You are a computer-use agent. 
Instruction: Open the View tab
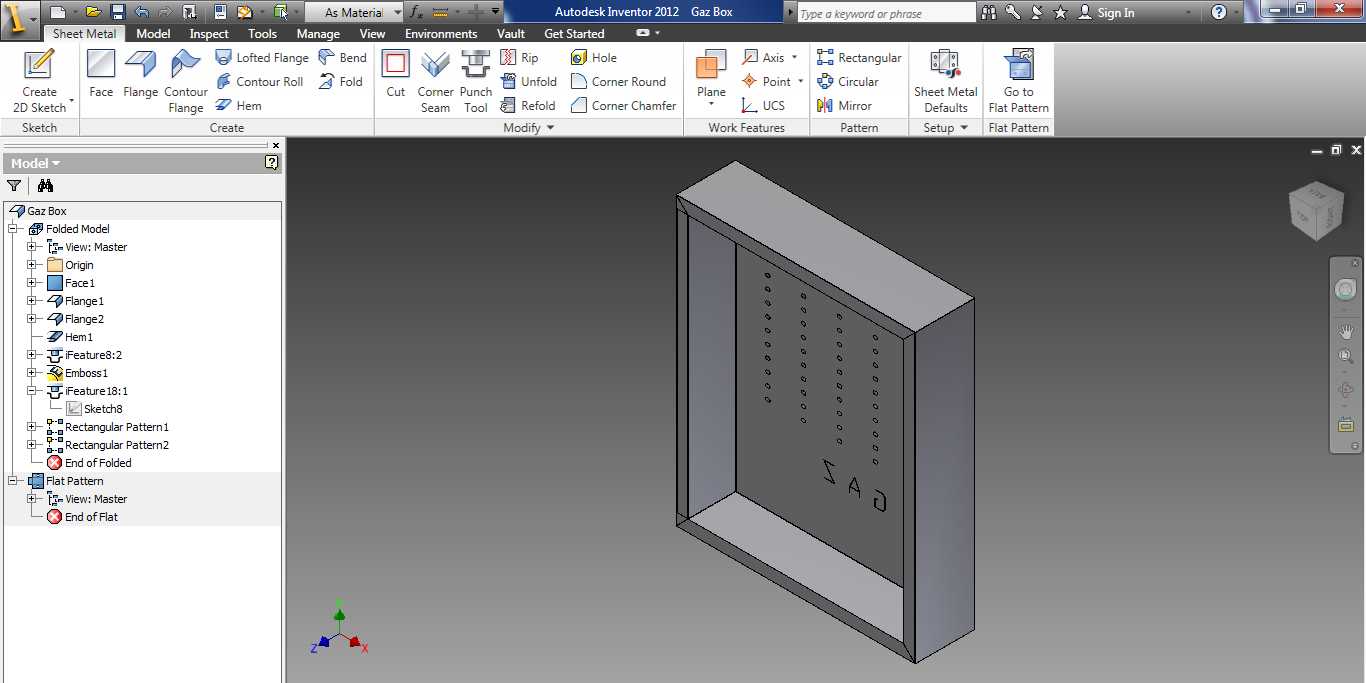372,33
